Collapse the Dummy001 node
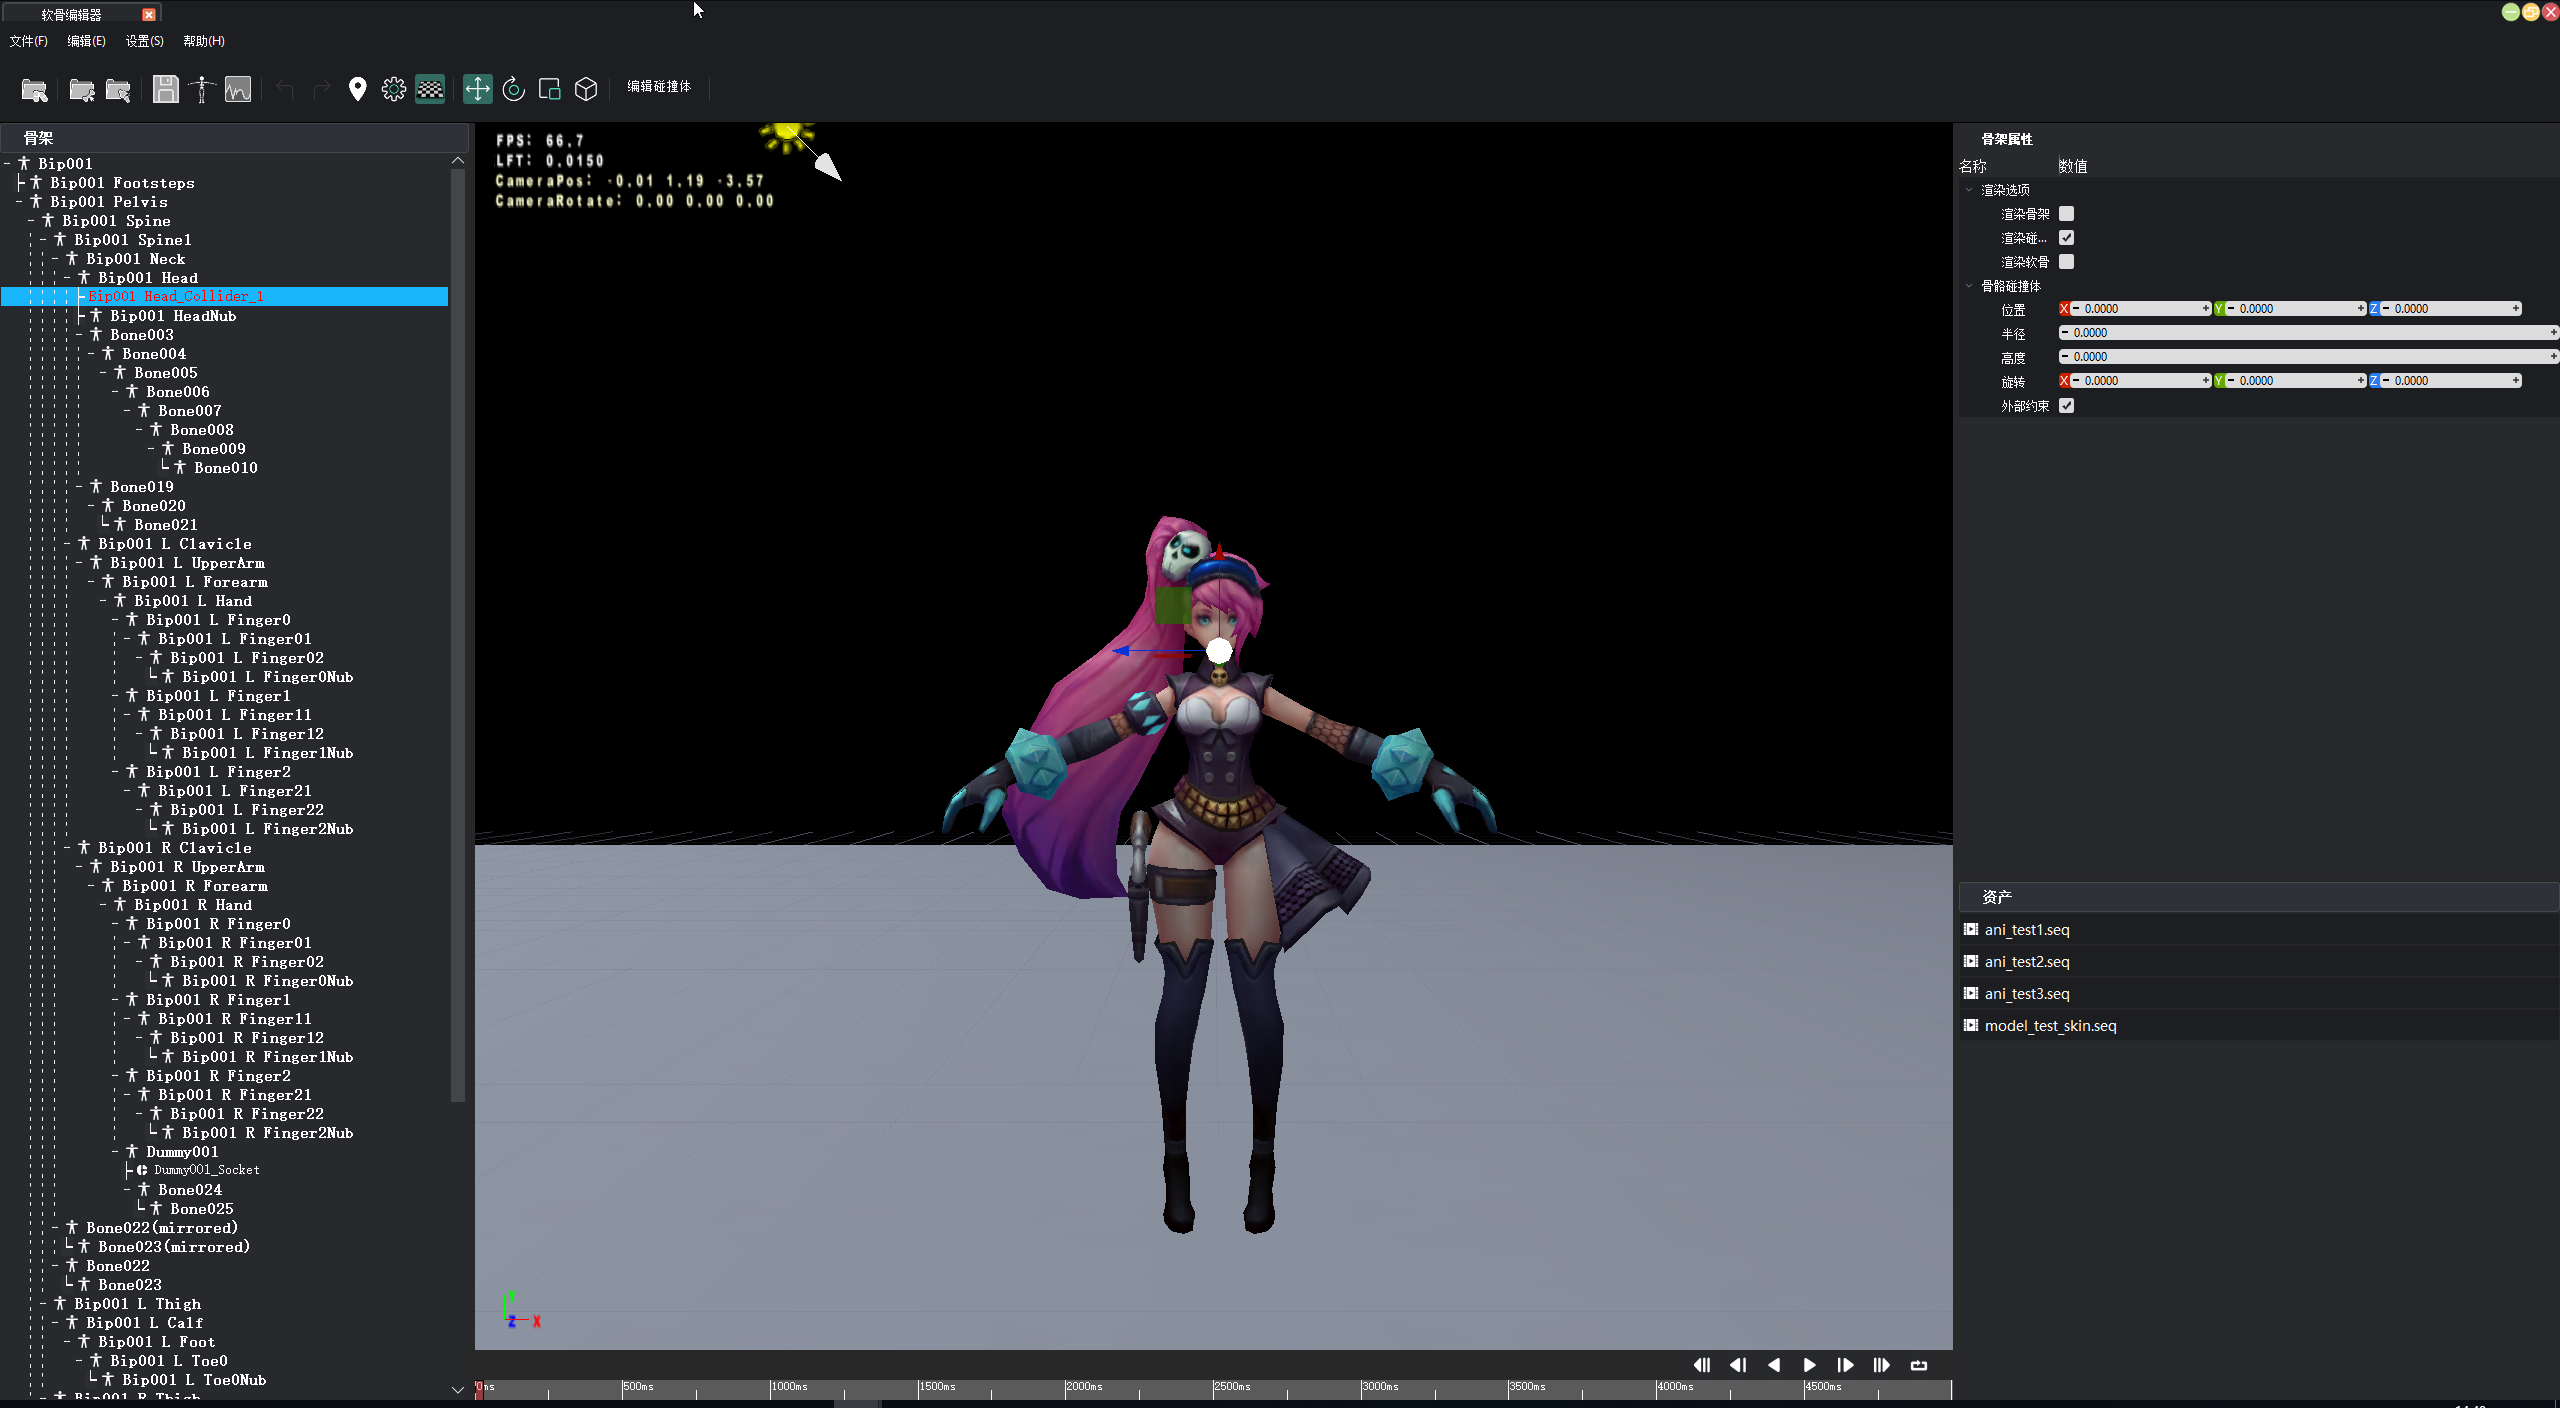This screenshot has height=1408, width=2560. coord(116,1151)
